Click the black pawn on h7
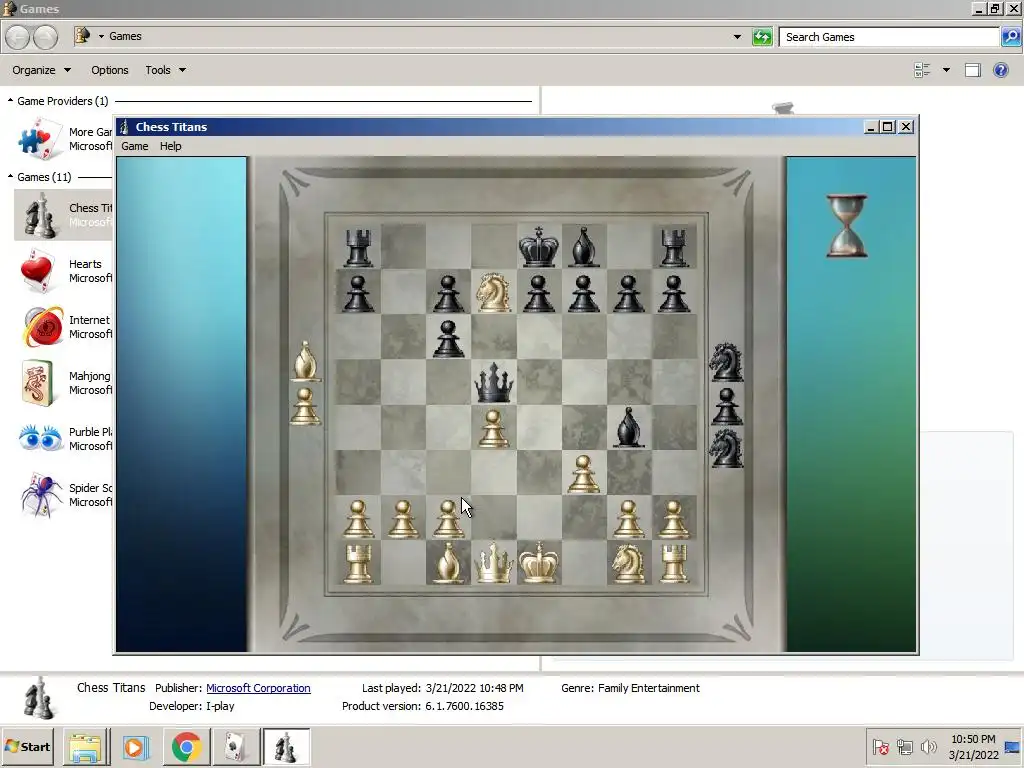1024x768 pixels. pos(673,293)
